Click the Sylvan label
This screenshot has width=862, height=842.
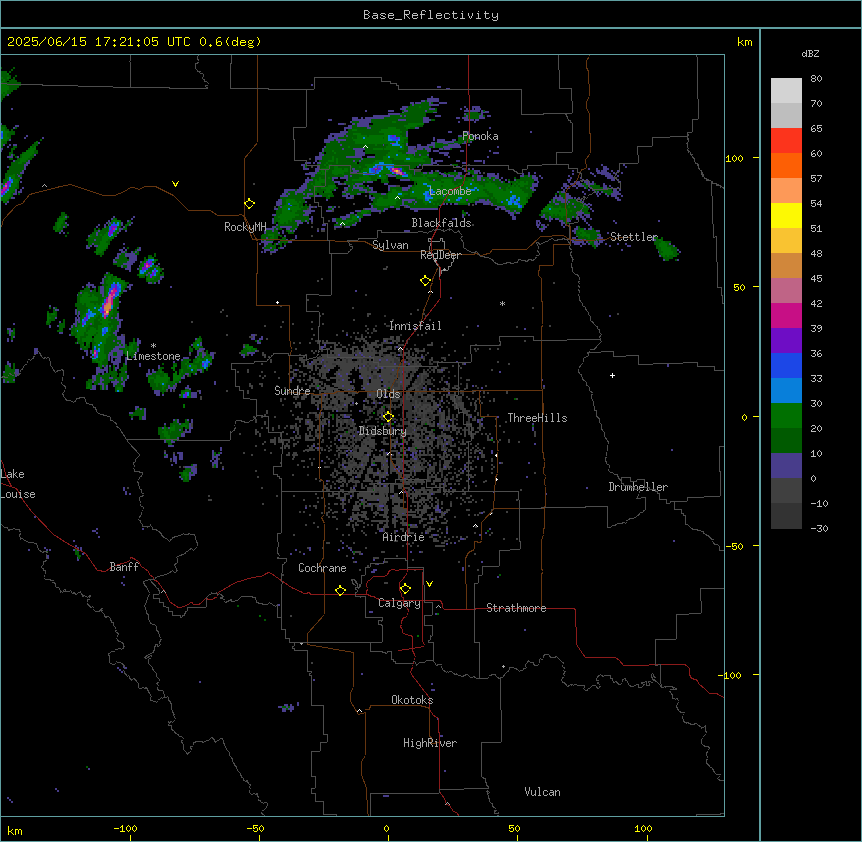pyautogui.click(x=390, y=245)
